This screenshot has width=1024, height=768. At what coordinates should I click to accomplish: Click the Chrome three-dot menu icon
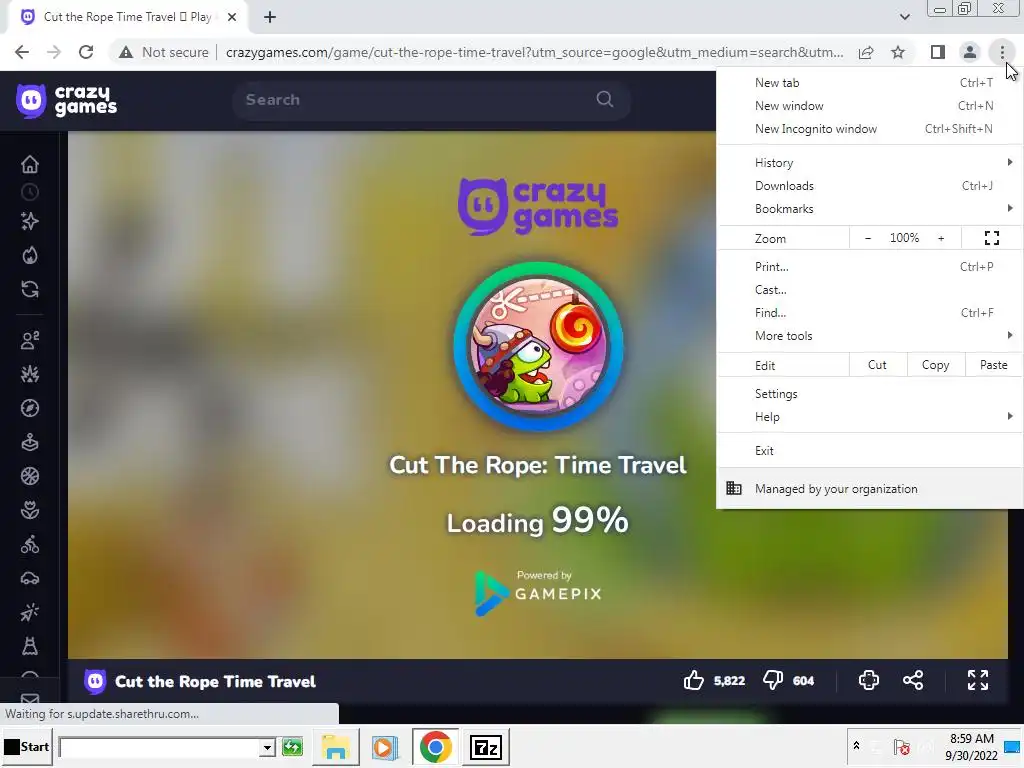pyautogui.click(x=1002, y=52)
